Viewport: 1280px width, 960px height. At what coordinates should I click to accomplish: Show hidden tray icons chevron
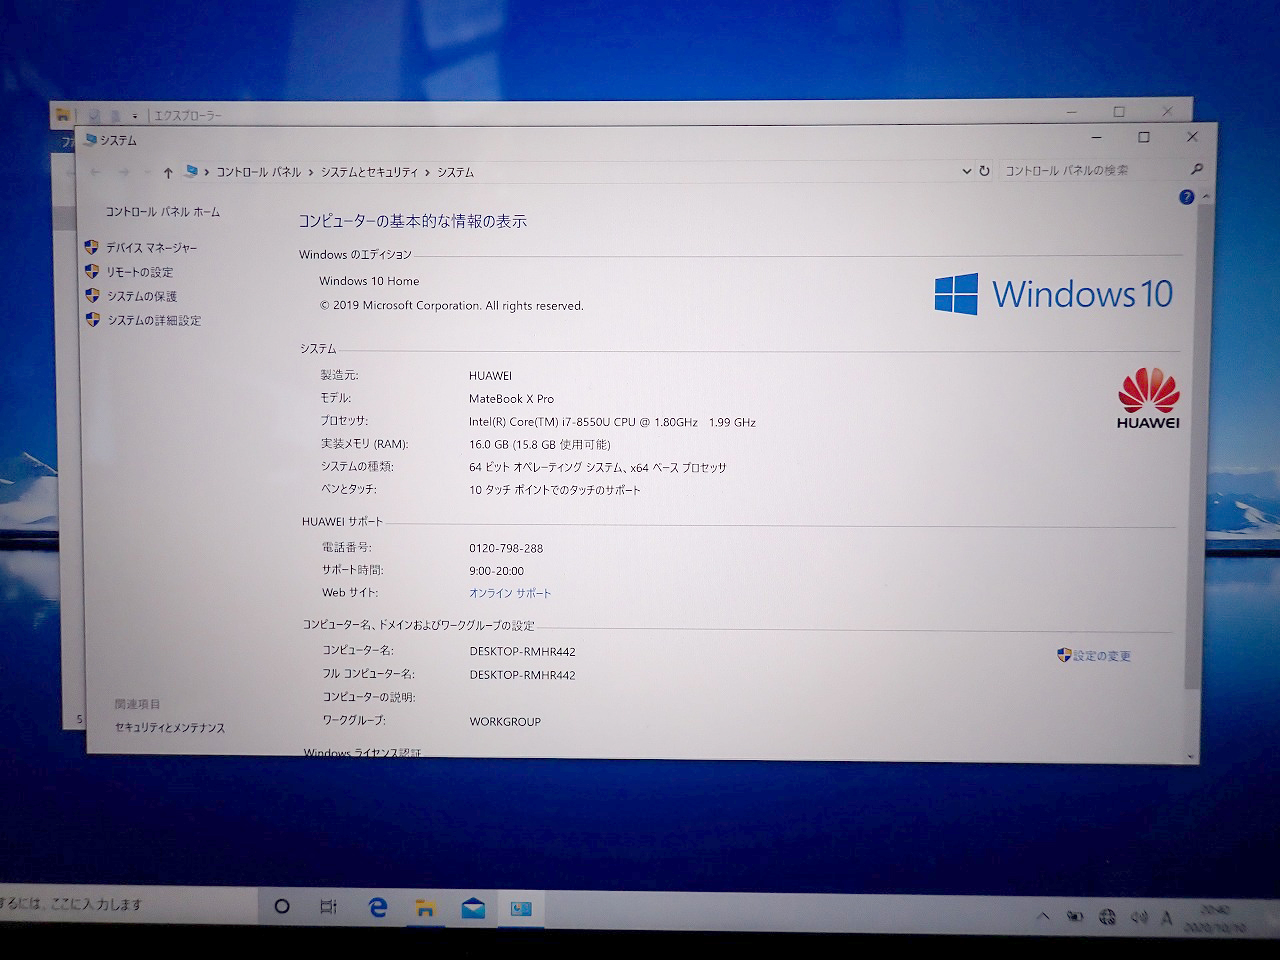point(1043,915)
